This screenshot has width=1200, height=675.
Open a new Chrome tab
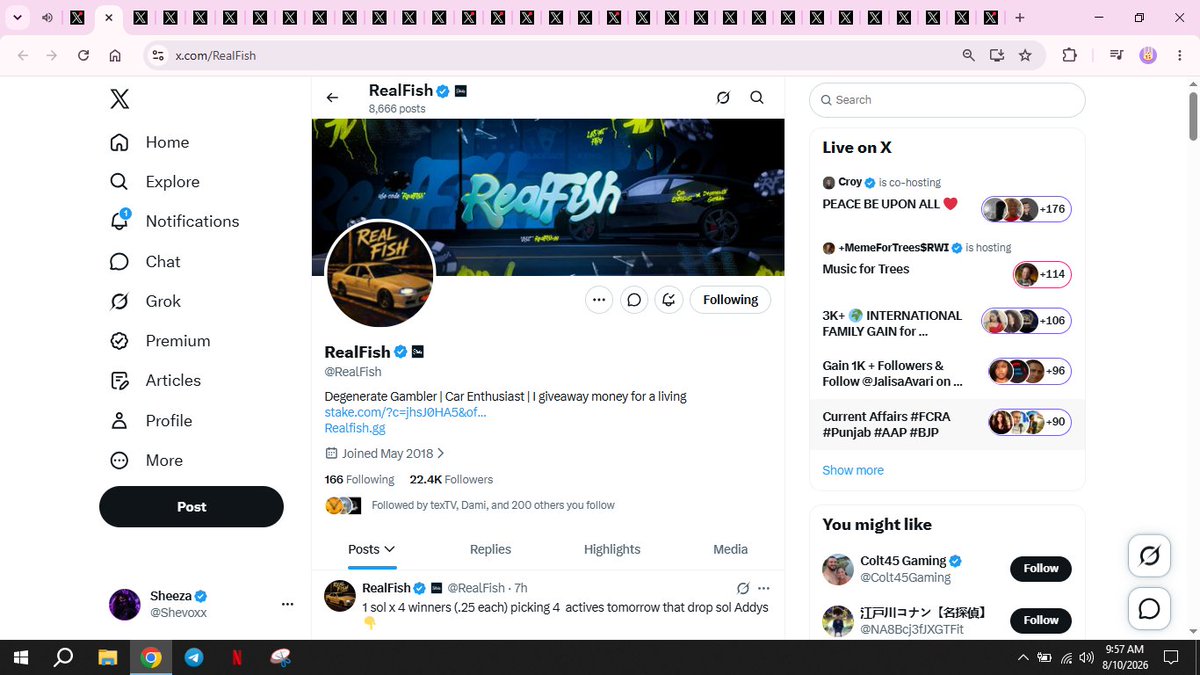tap(1019, 18)
